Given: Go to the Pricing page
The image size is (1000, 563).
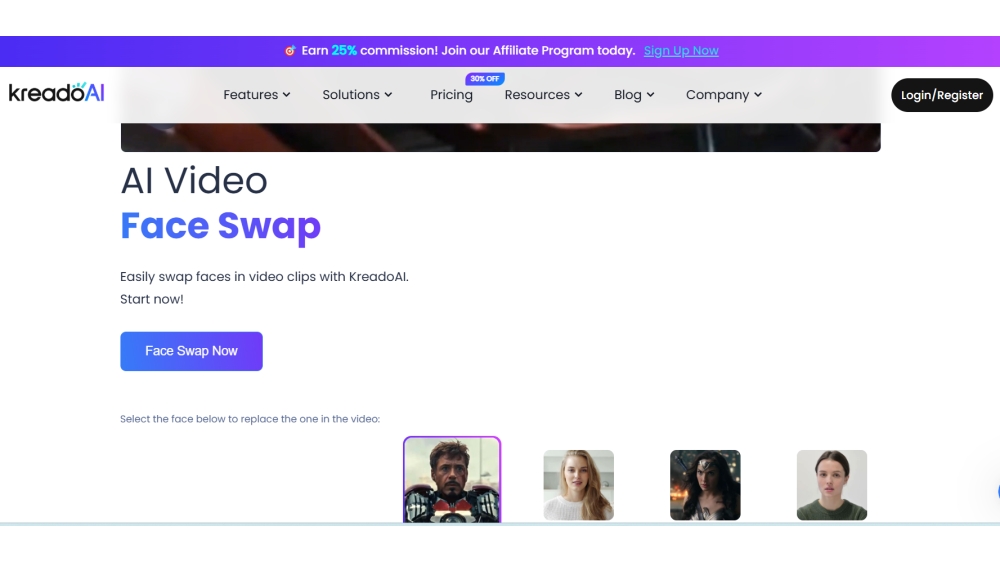Looking at the screenshot, I should [452, 95].
